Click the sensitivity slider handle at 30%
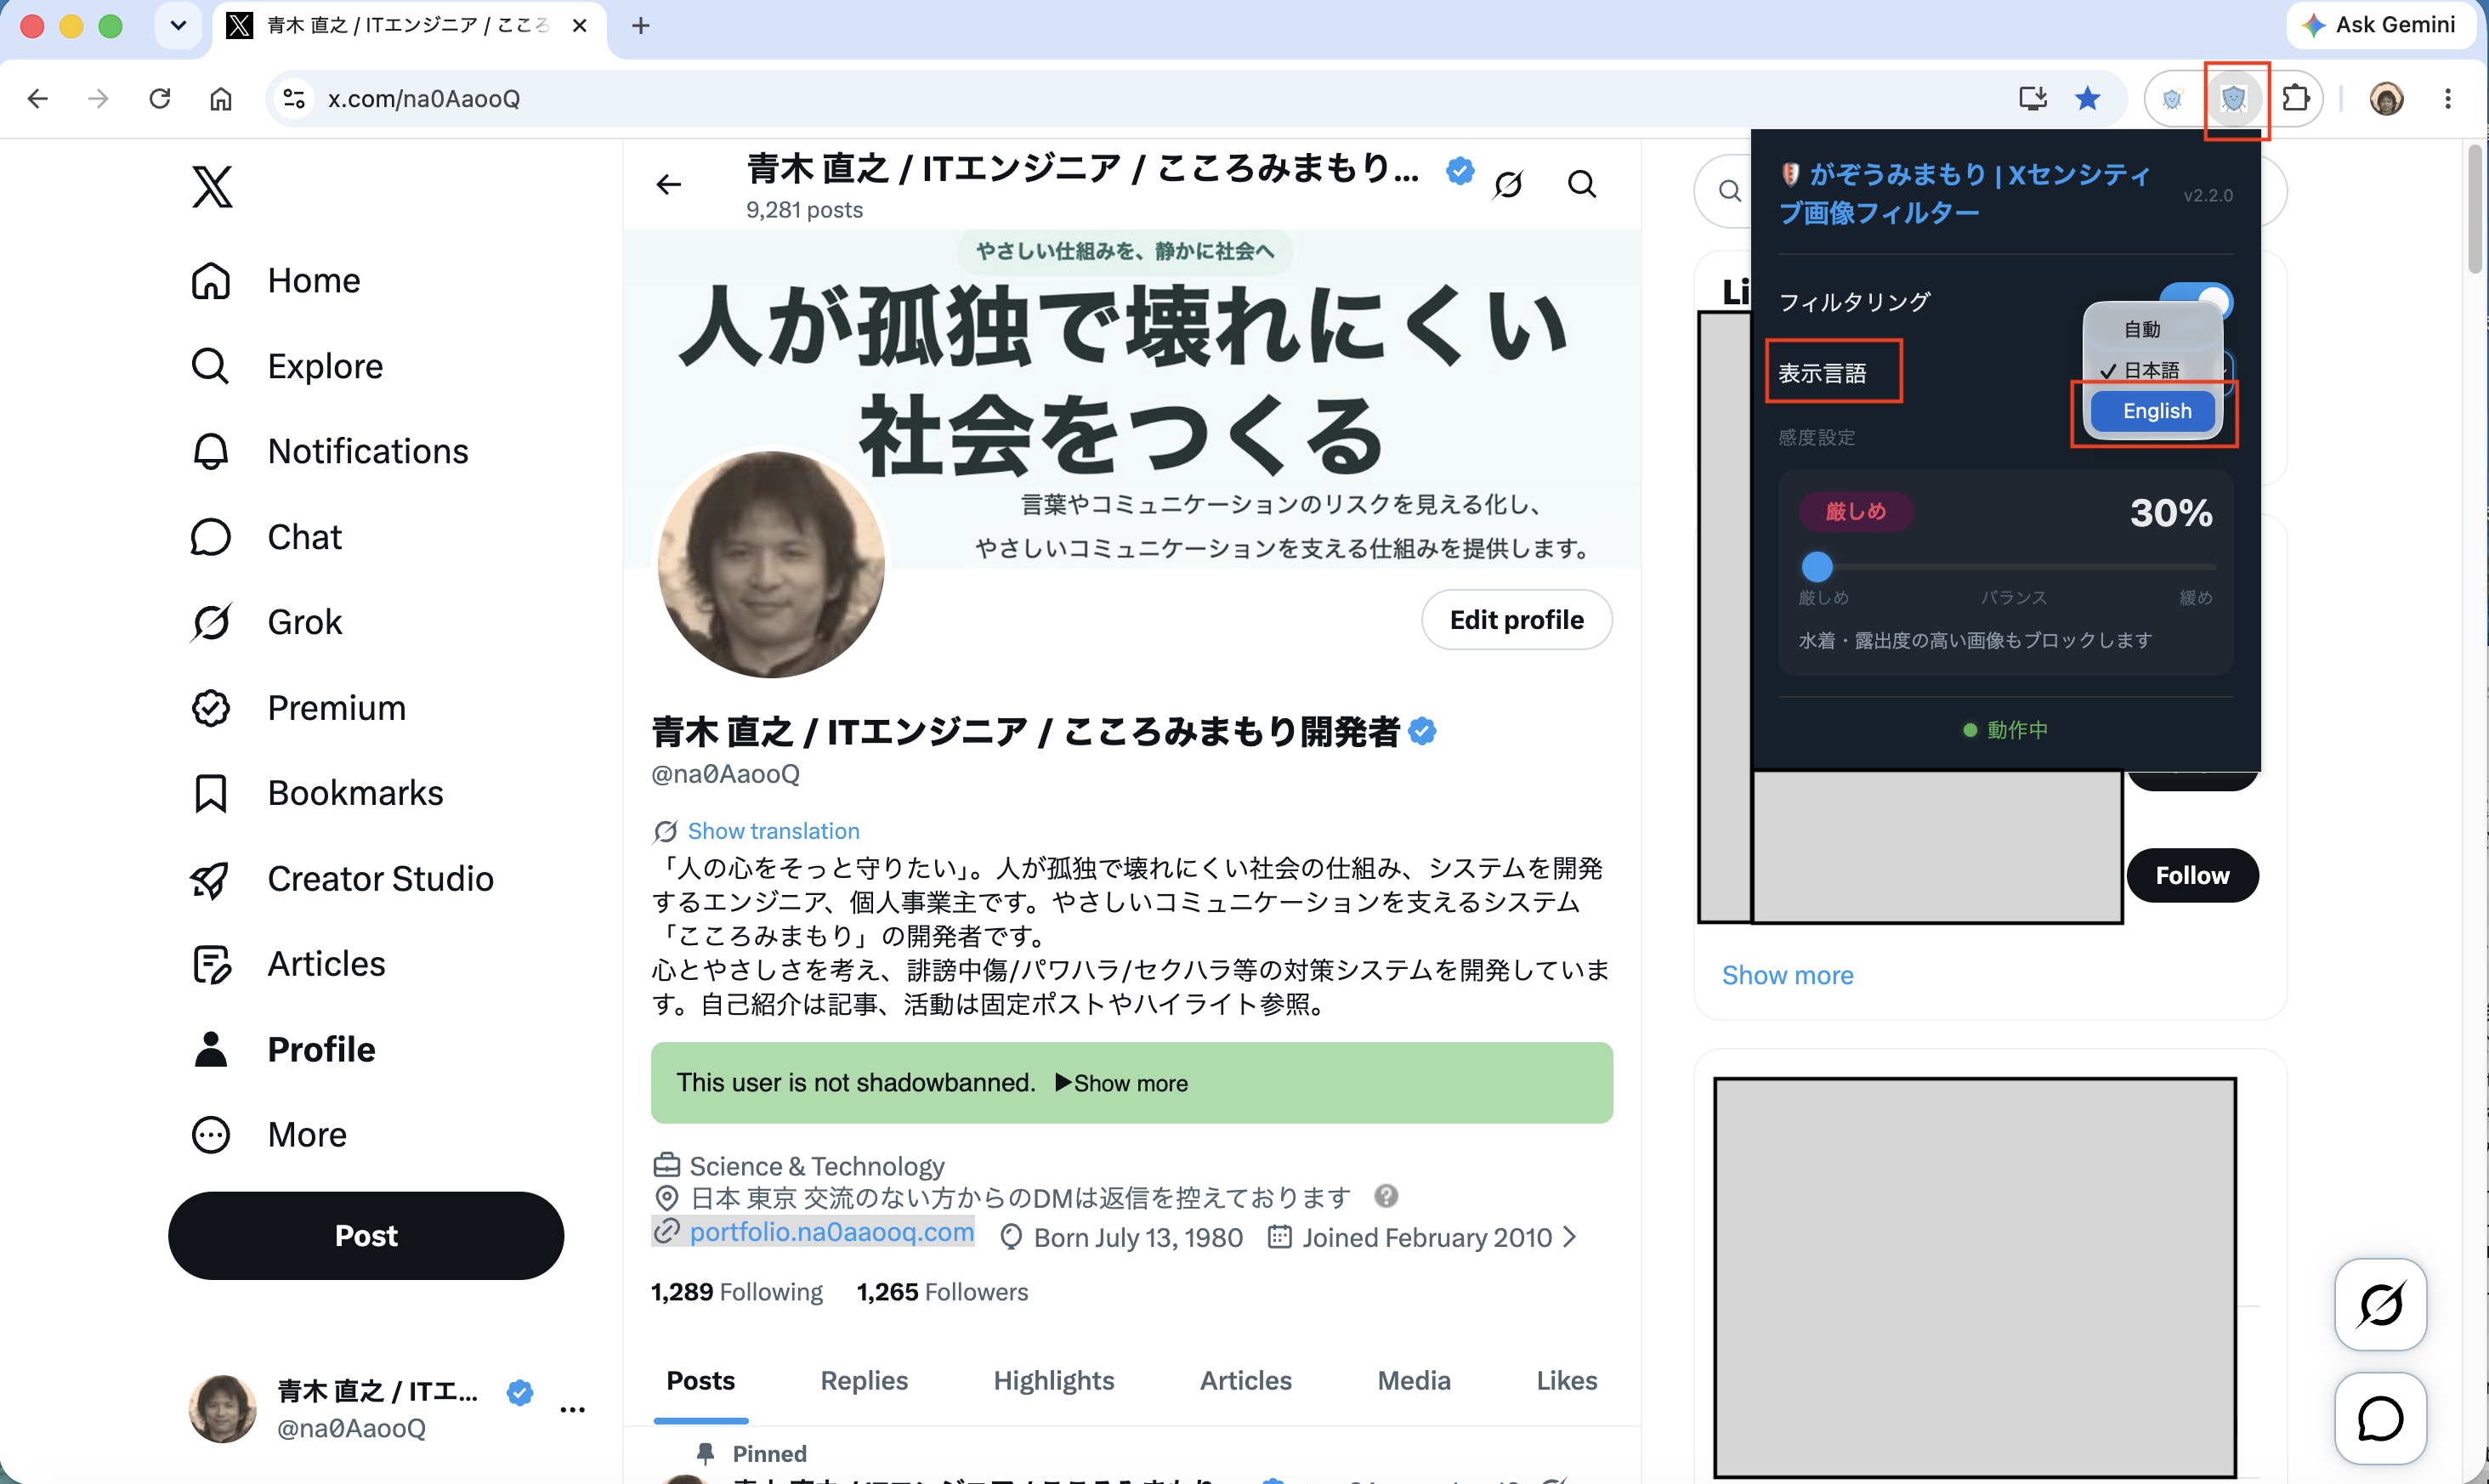Image resolution: width=2489 pixels, height=1484 pixels. point(1816,566)
